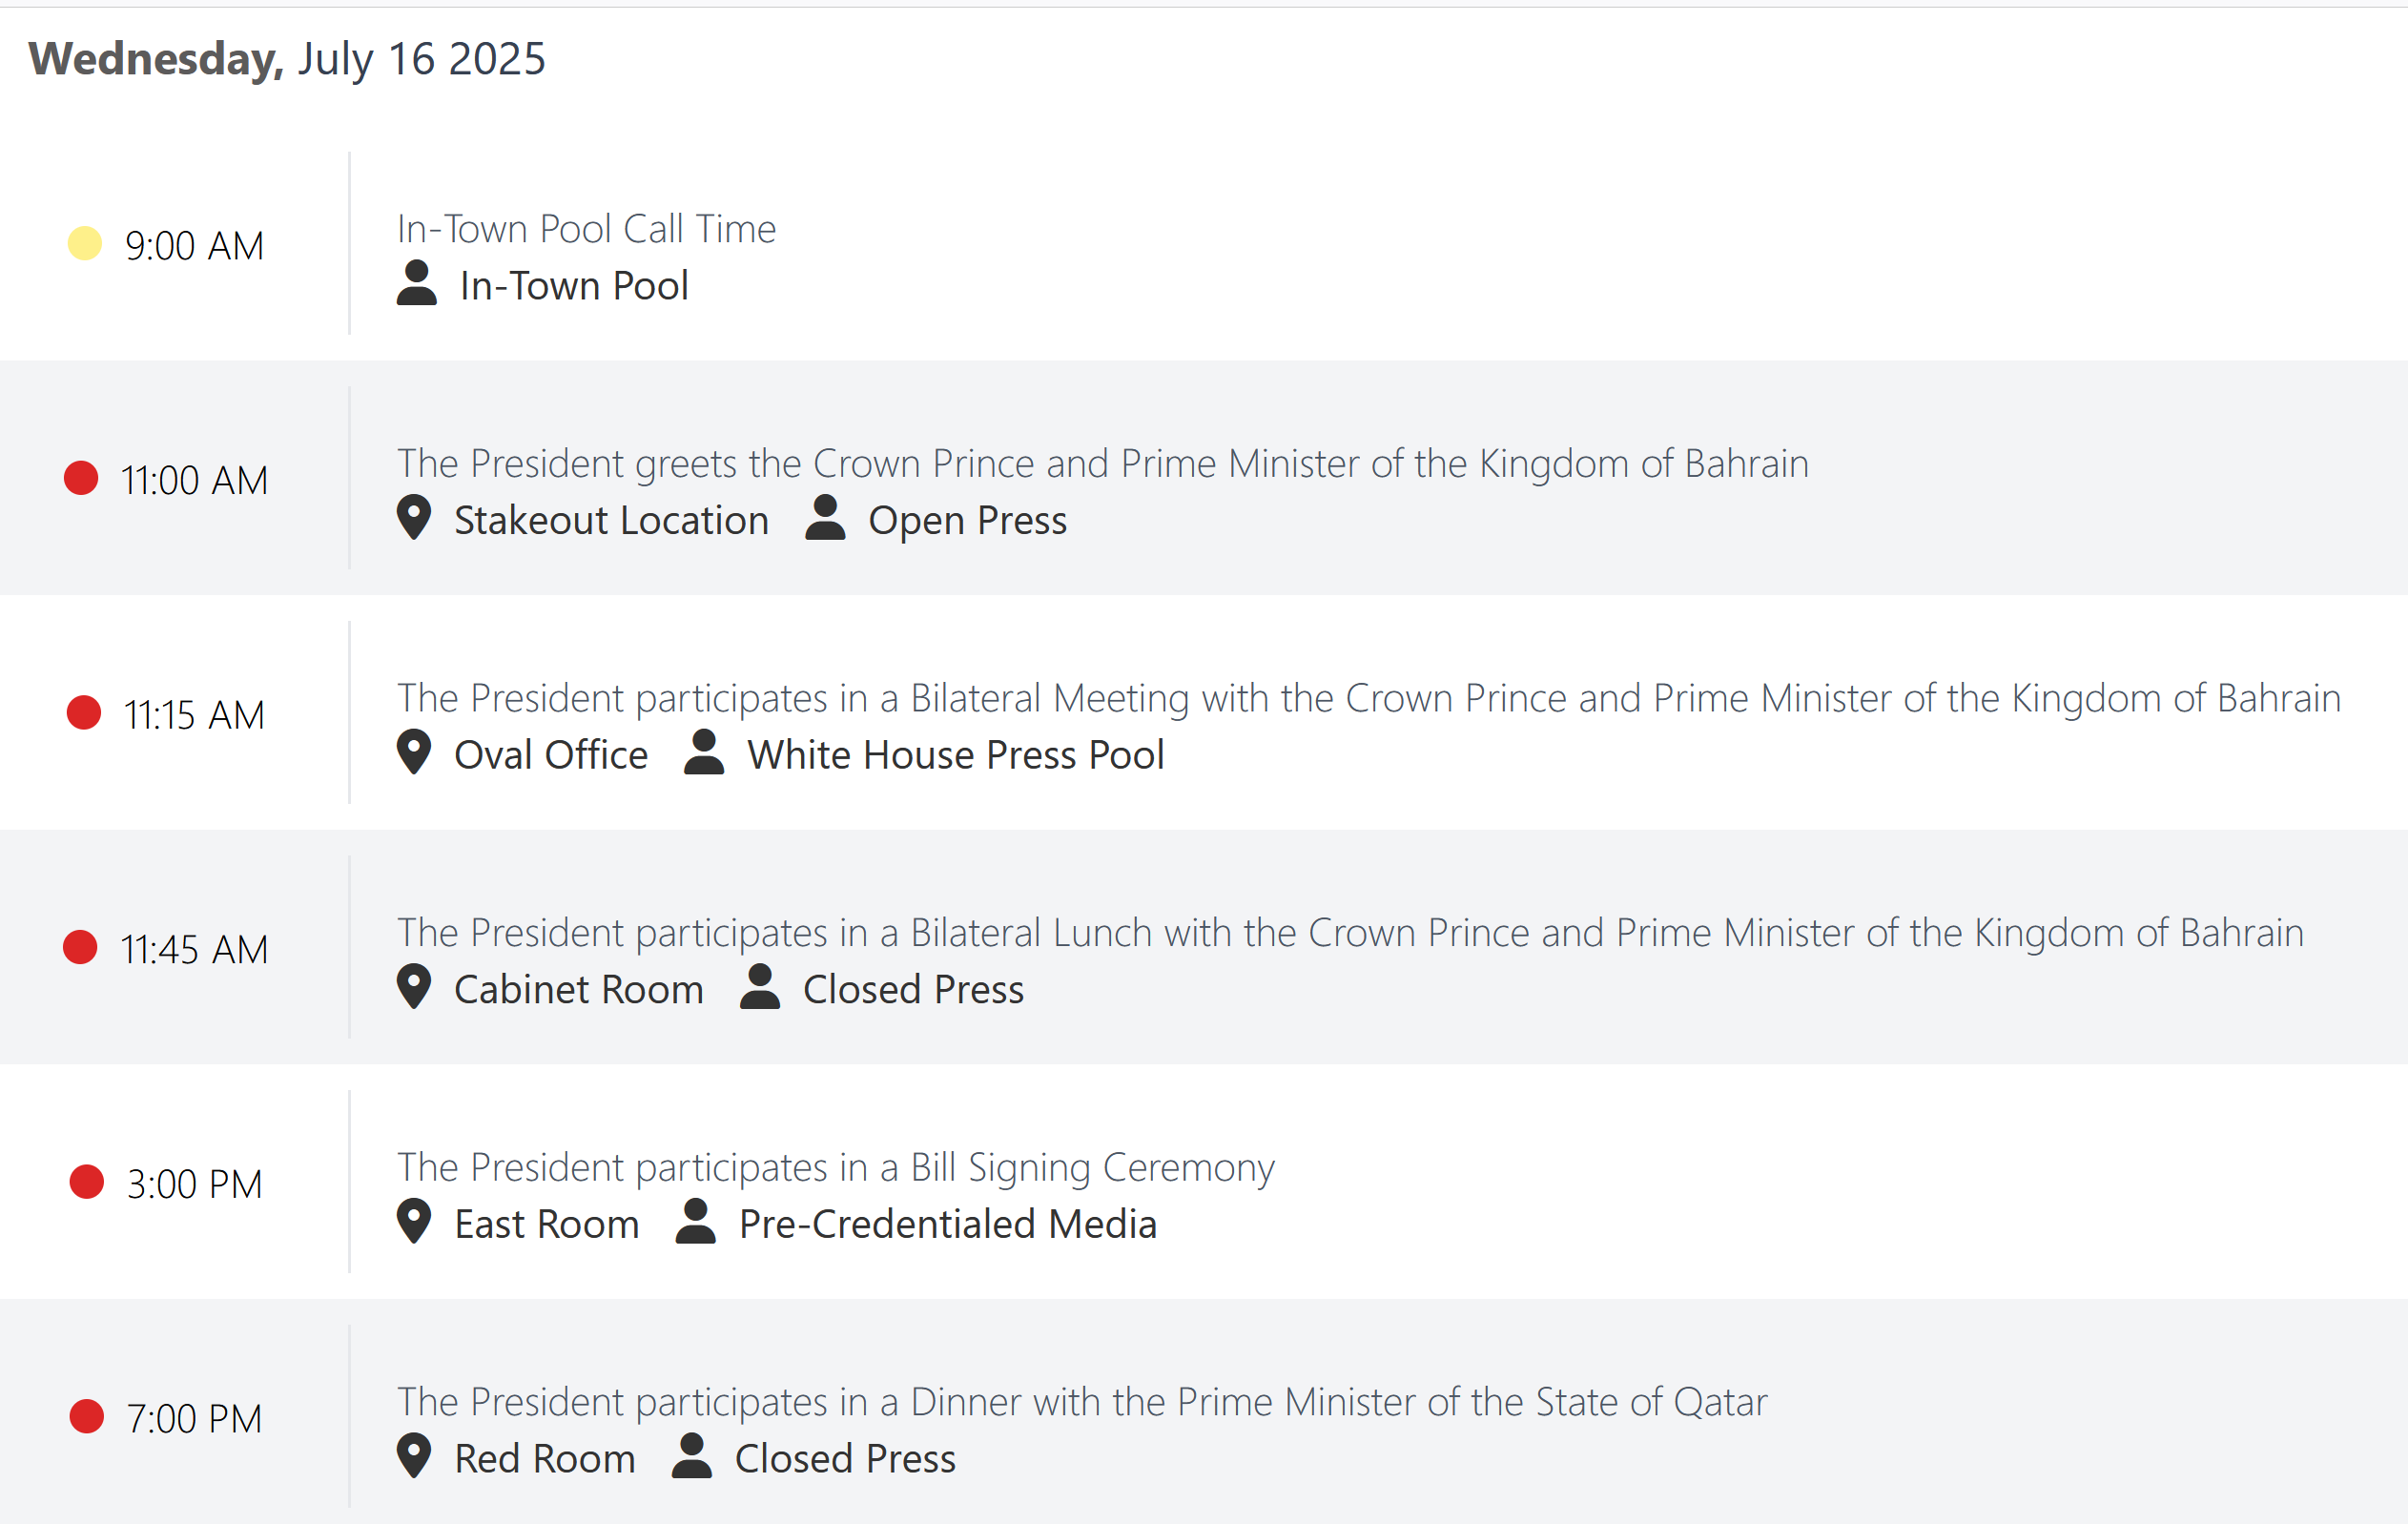Open the Bilateral Lunch event title
This screenshot has height=1524, width=2408.
[1350, 932]
